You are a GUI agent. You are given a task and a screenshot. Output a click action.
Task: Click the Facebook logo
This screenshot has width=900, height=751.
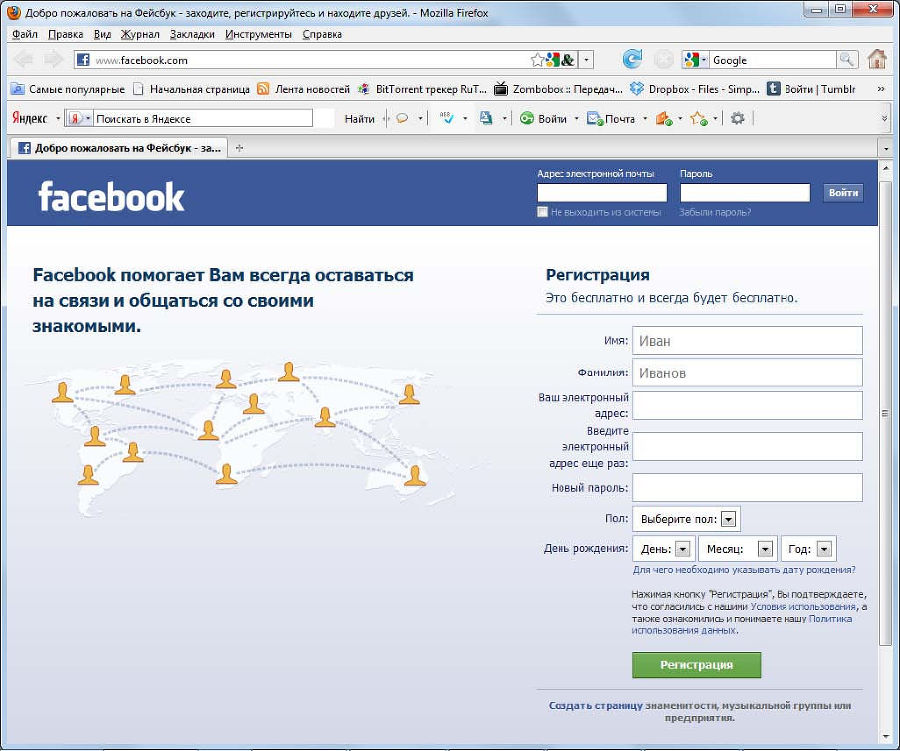click(111, 196)
